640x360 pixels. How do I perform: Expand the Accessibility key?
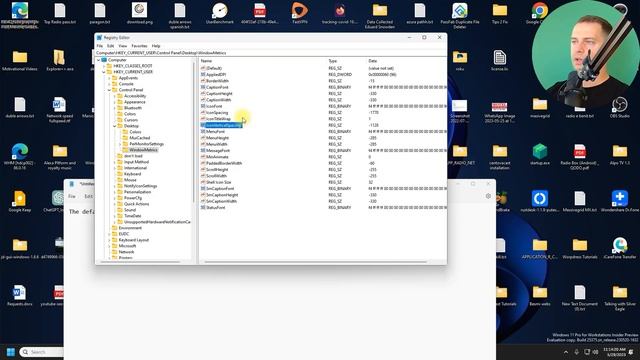pos(115,96)
